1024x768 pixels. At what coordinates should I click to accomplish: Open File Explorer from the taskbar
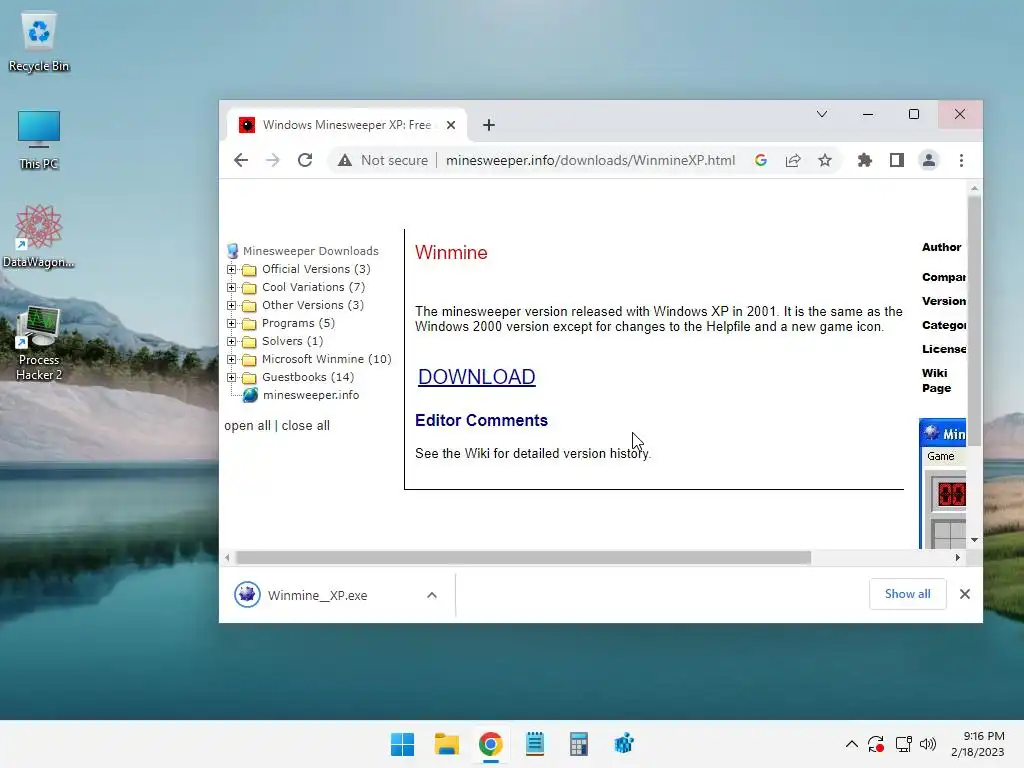[447, 744]
